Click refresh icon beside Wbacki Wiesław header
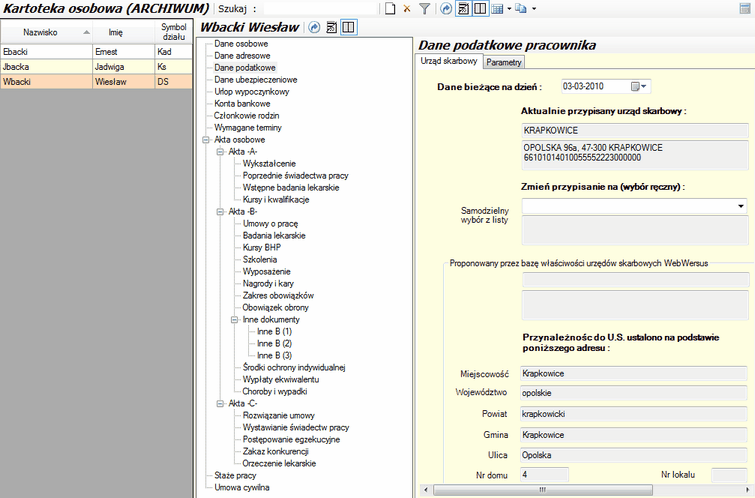Screen dimensions: 755x498 (x=314, y=27)
